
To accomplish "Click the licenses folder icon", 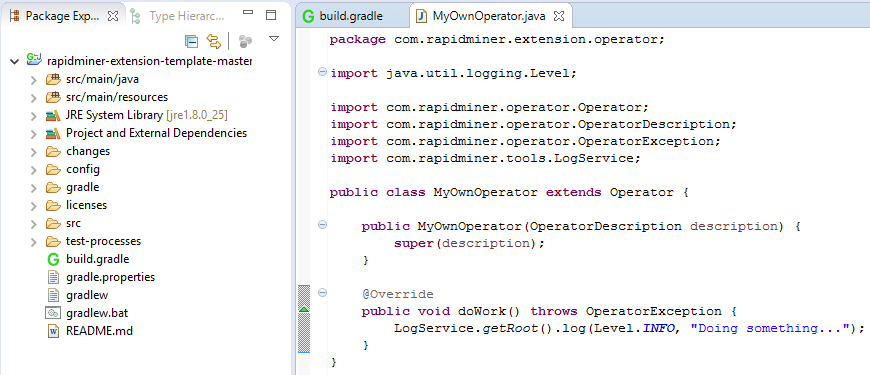I will point(53,205).
